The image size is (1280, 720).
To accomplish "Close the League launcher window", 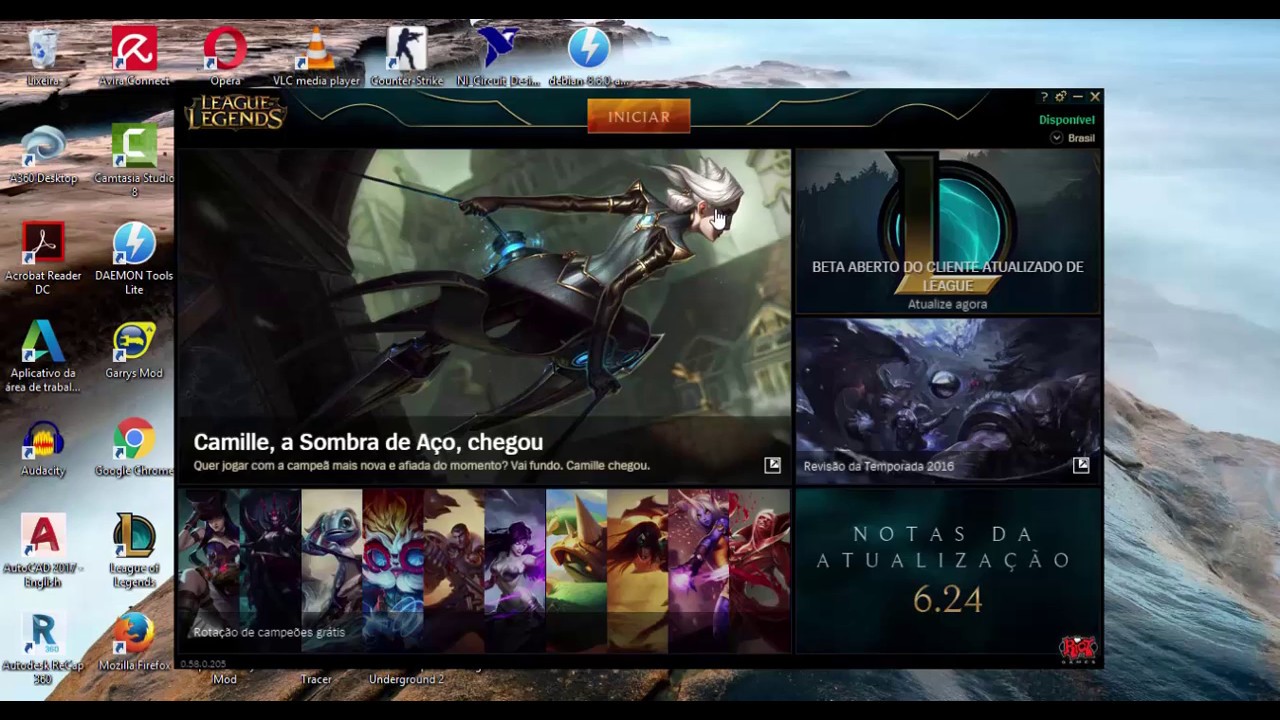I will (1095, 97).
